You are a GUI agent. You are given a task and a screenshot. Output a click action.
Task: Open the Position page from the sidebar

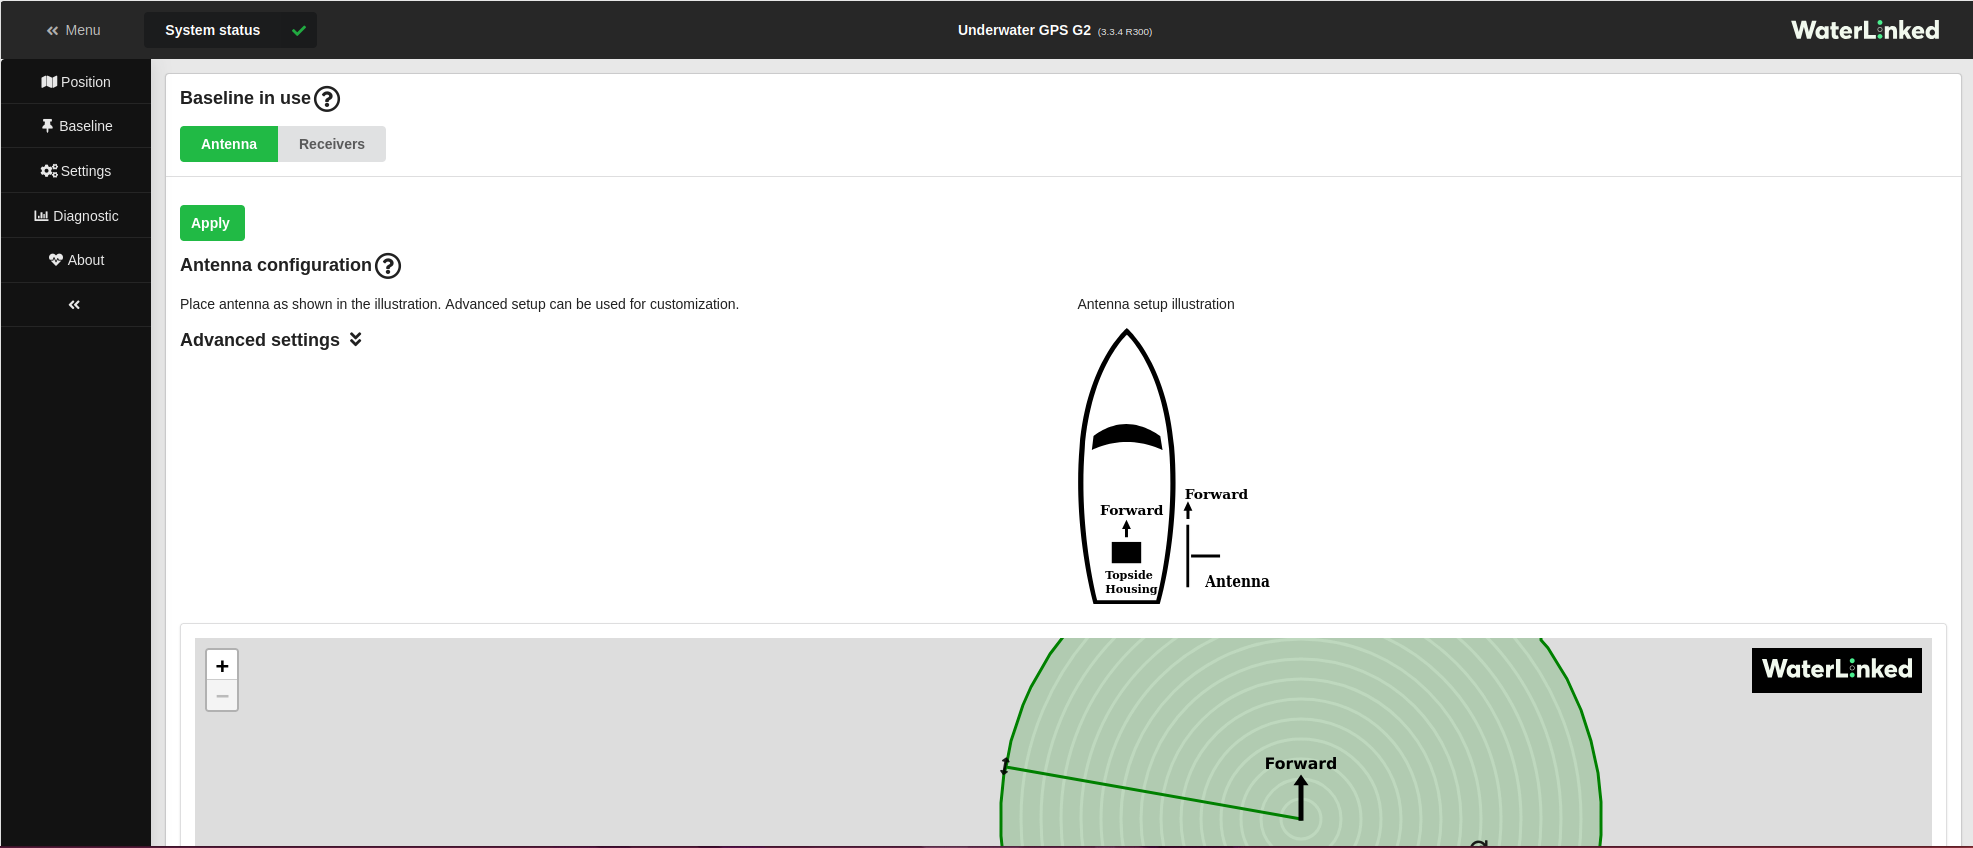pos(76,82)
